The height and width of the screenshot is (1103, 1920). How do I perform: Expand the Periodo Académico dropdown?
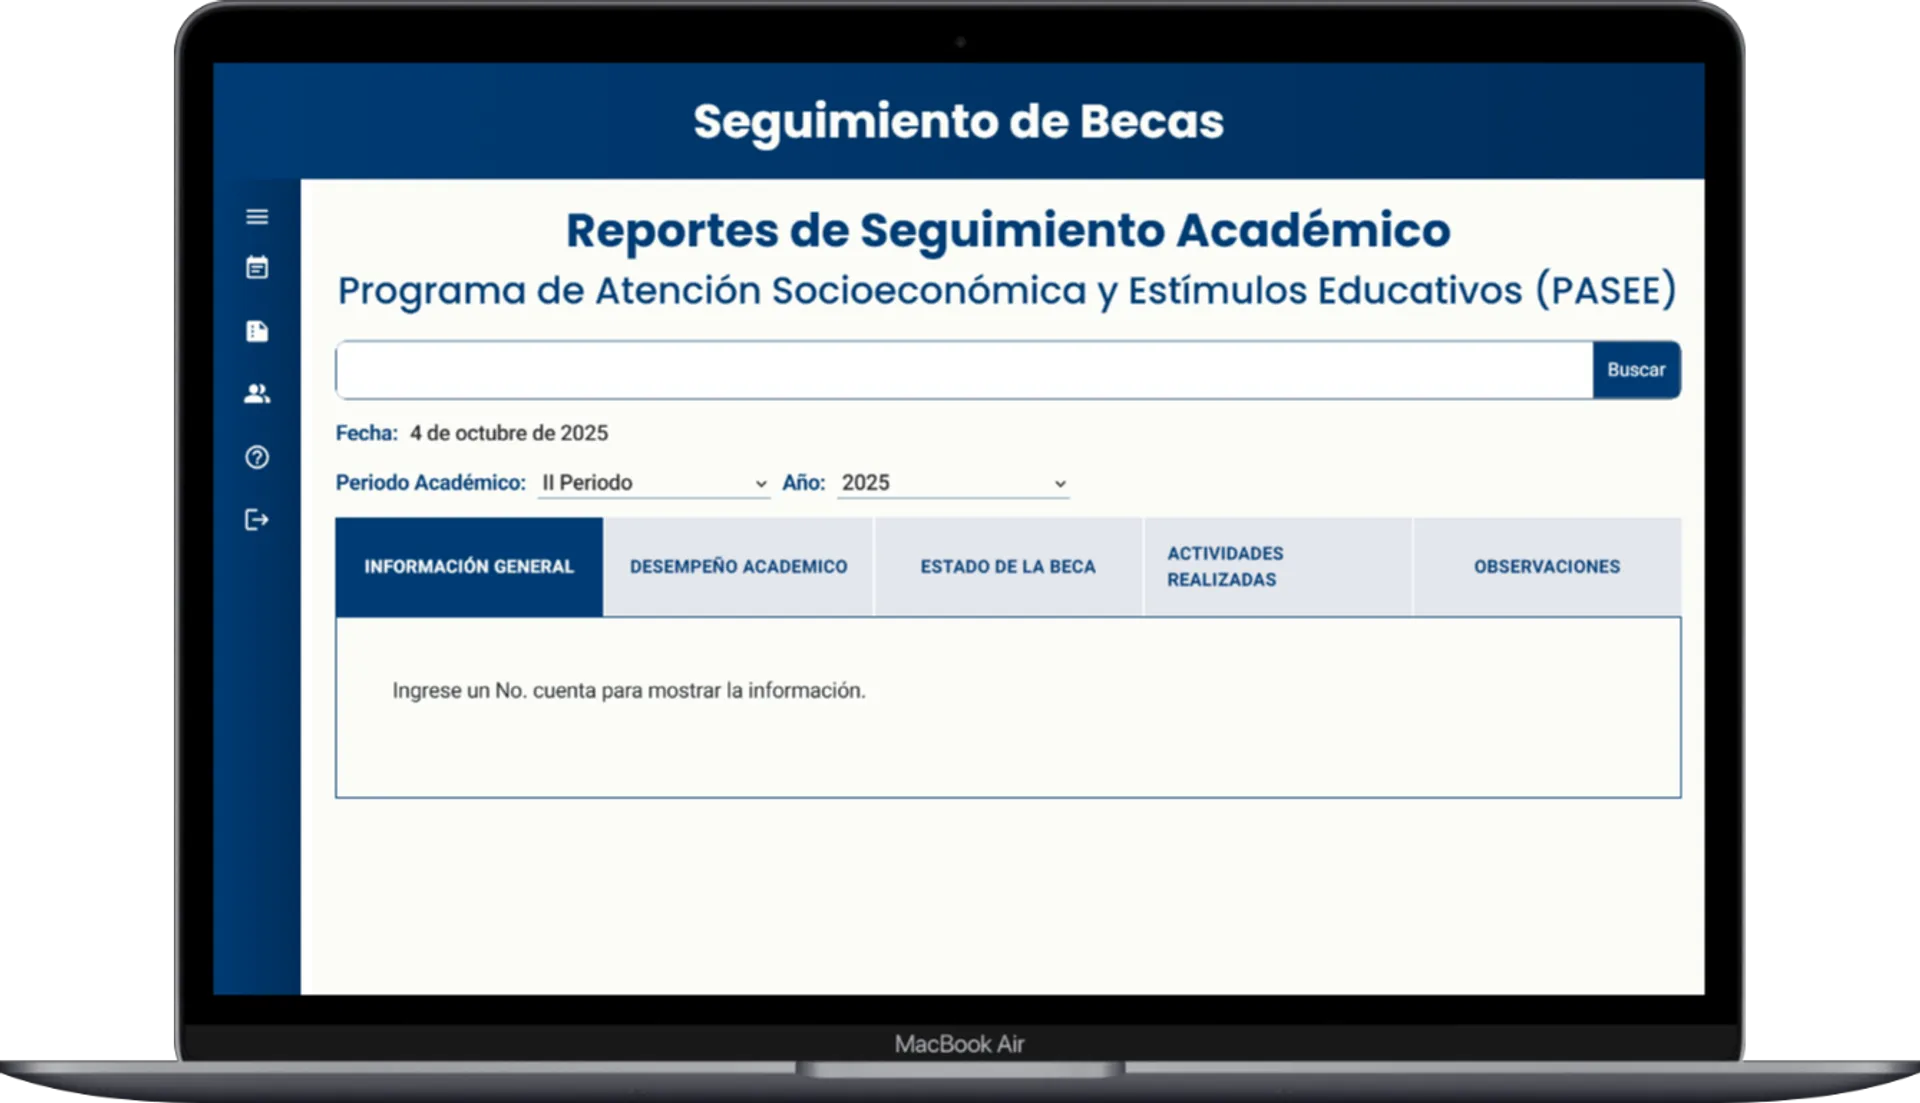653,483
